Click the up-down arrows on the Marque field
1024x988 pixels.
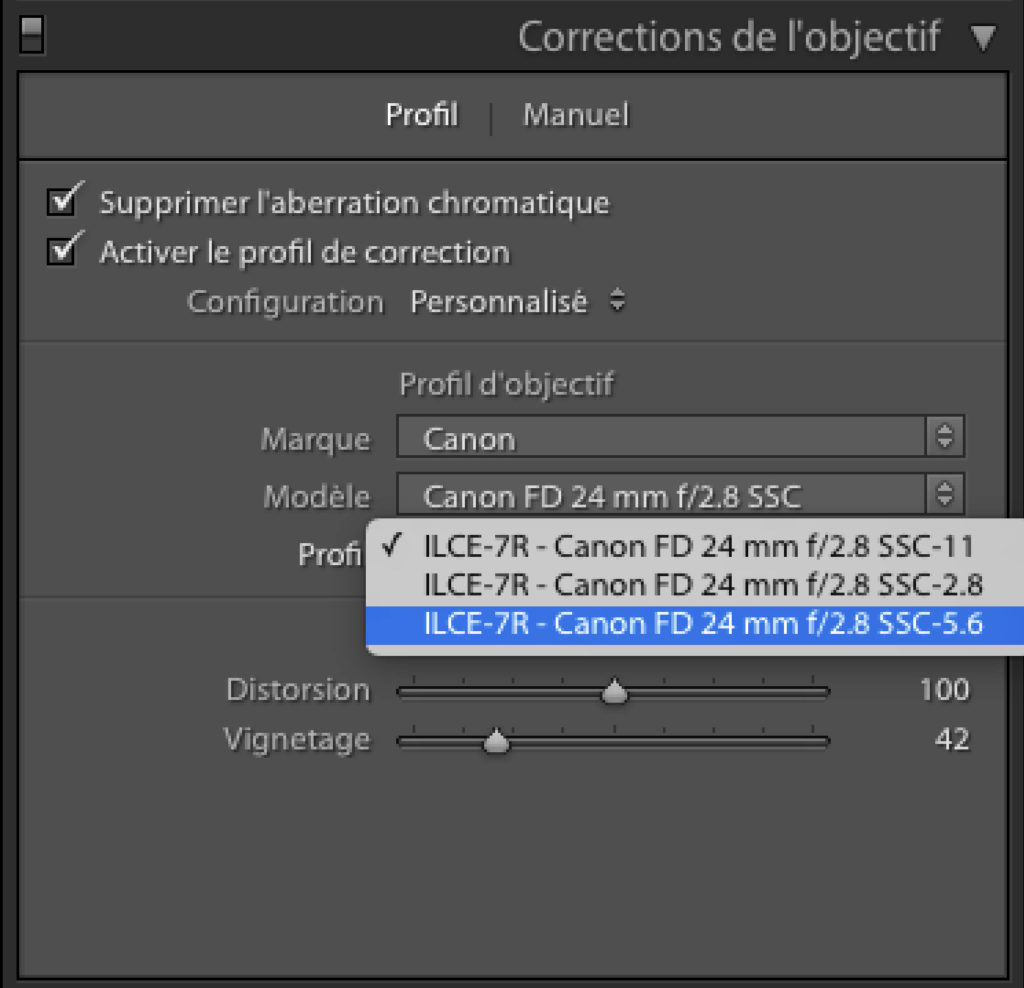pyautogui.click(x=943, y=438)
